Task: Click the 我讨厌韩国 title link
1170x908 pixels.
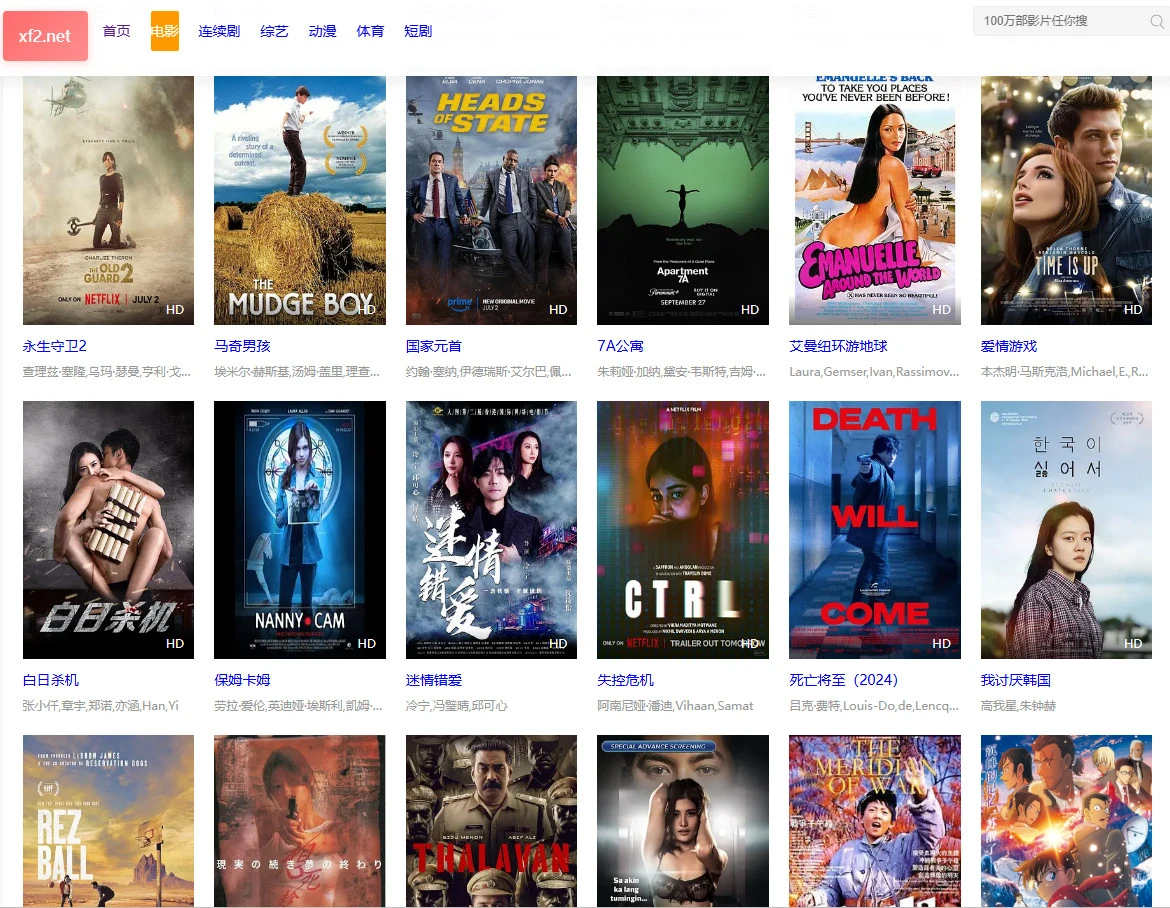Action: 1016,680
